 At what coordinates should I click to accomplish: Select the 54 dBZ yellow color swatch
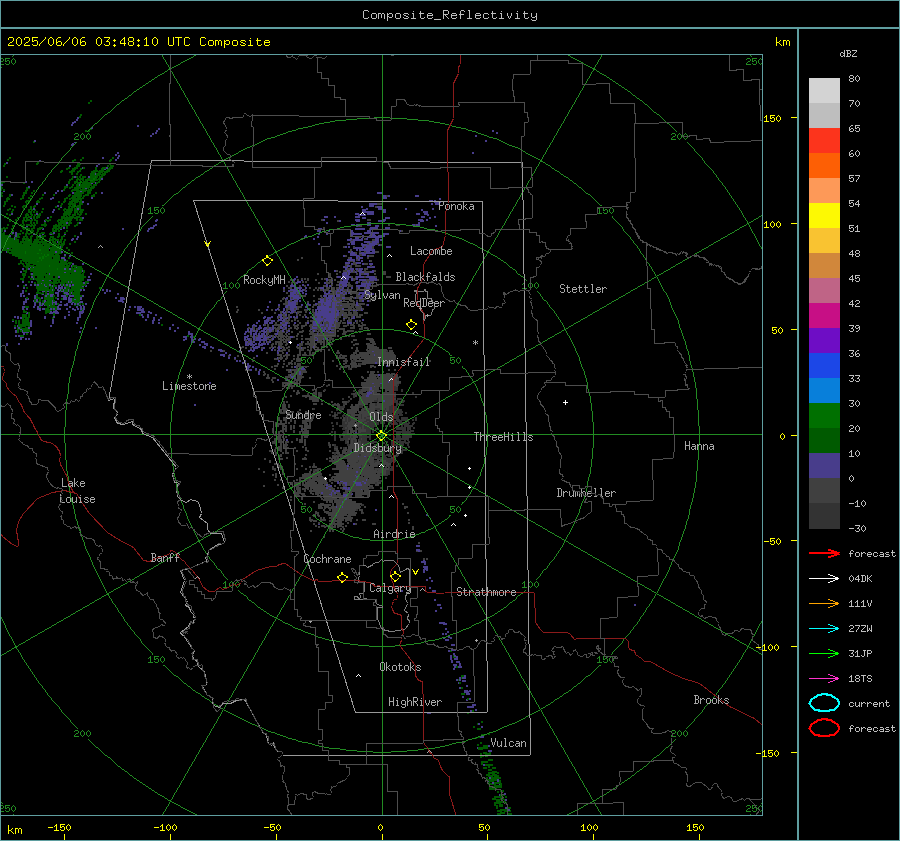click(824, 215)
